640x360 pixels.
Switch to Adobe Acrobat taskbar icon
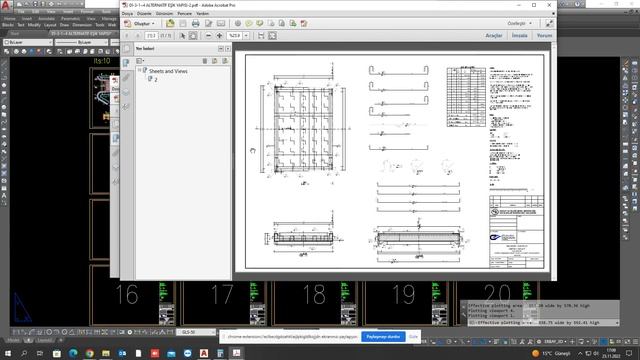click(236, 353)
